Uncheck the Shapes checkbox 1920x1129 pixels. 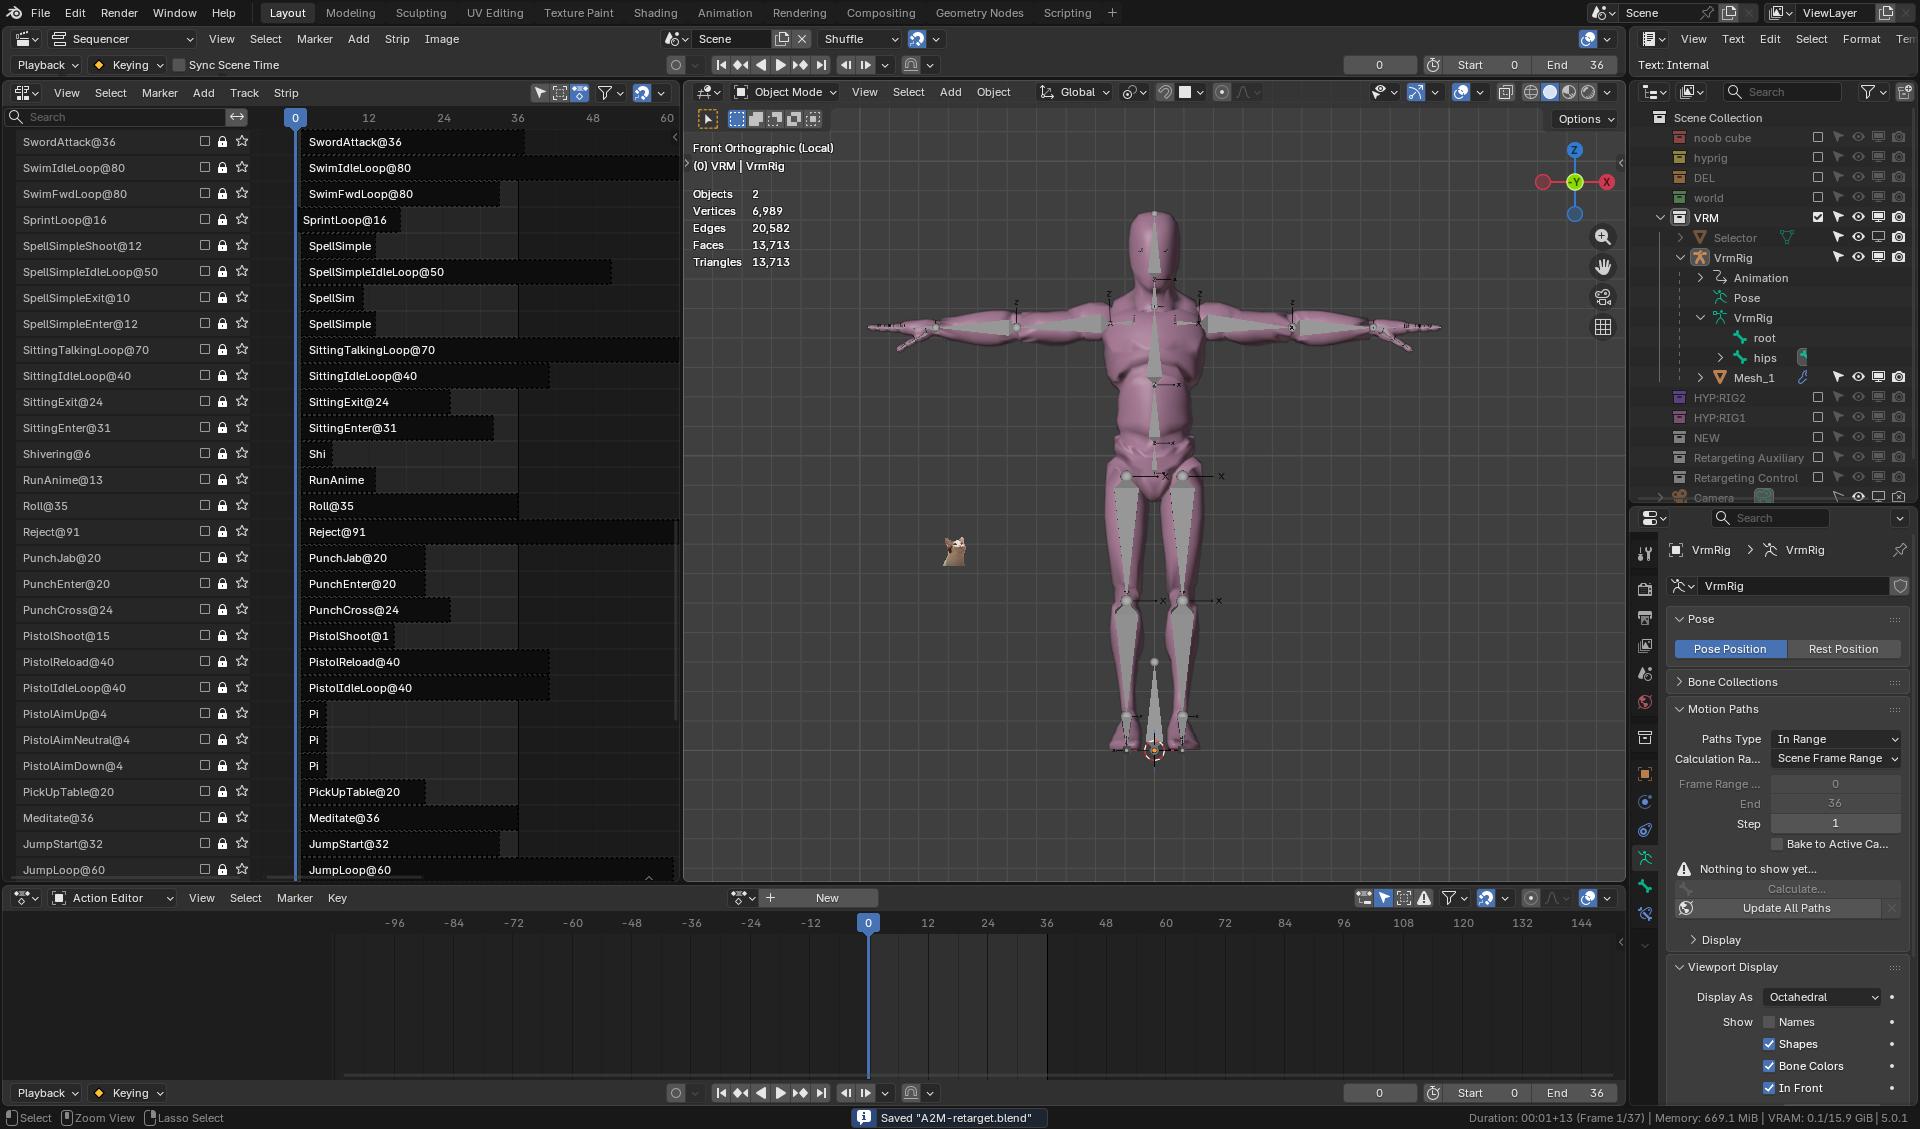pos(1769,1044)
